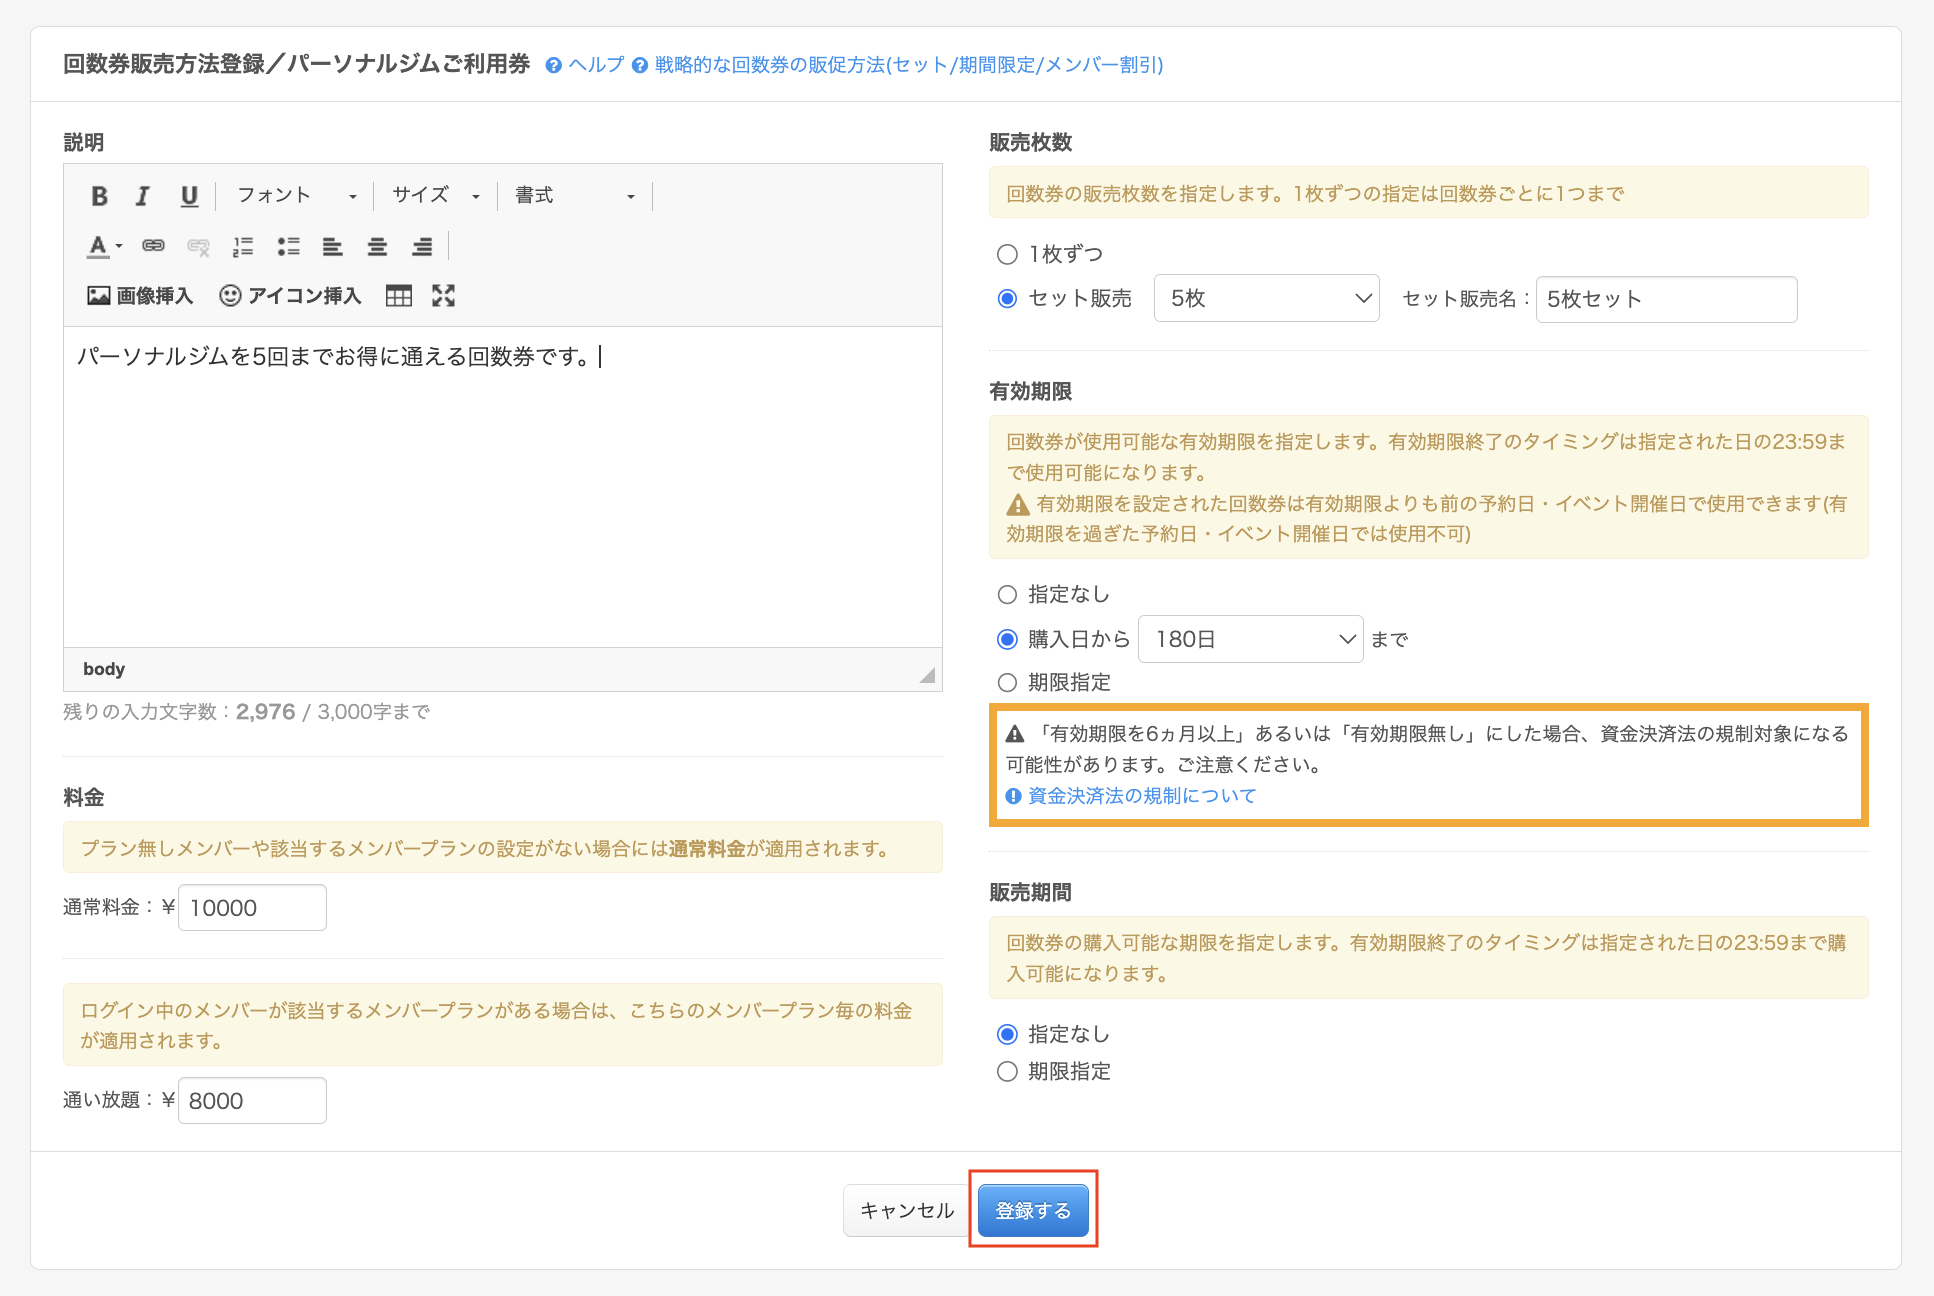Center-align the text
This screenshot has height=1296, width=1934.
click(x=377, y=246)
